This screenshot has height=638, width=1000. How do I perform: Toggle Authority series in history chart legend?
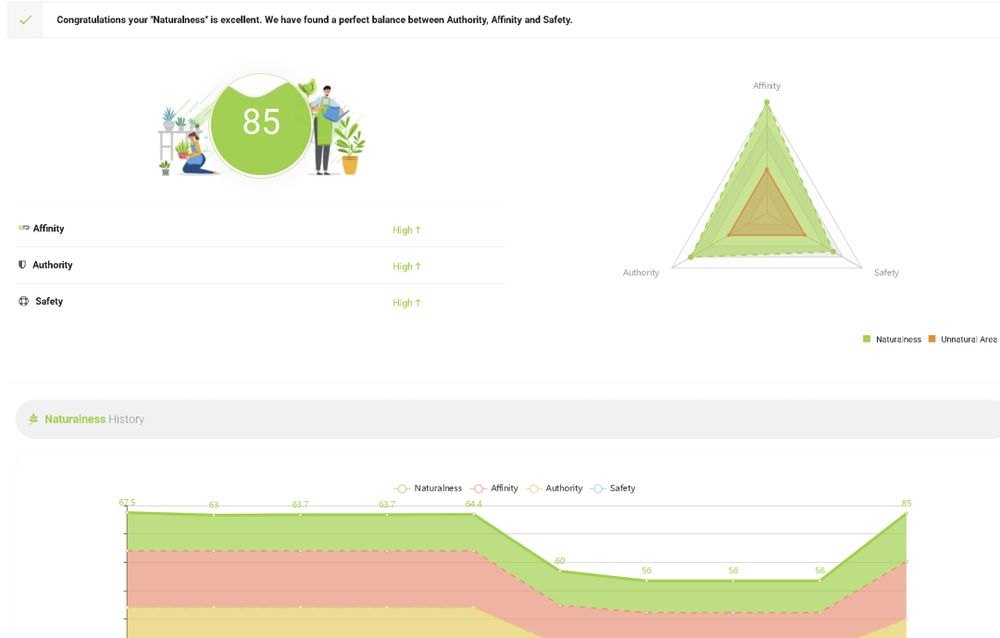coord(554,488)
